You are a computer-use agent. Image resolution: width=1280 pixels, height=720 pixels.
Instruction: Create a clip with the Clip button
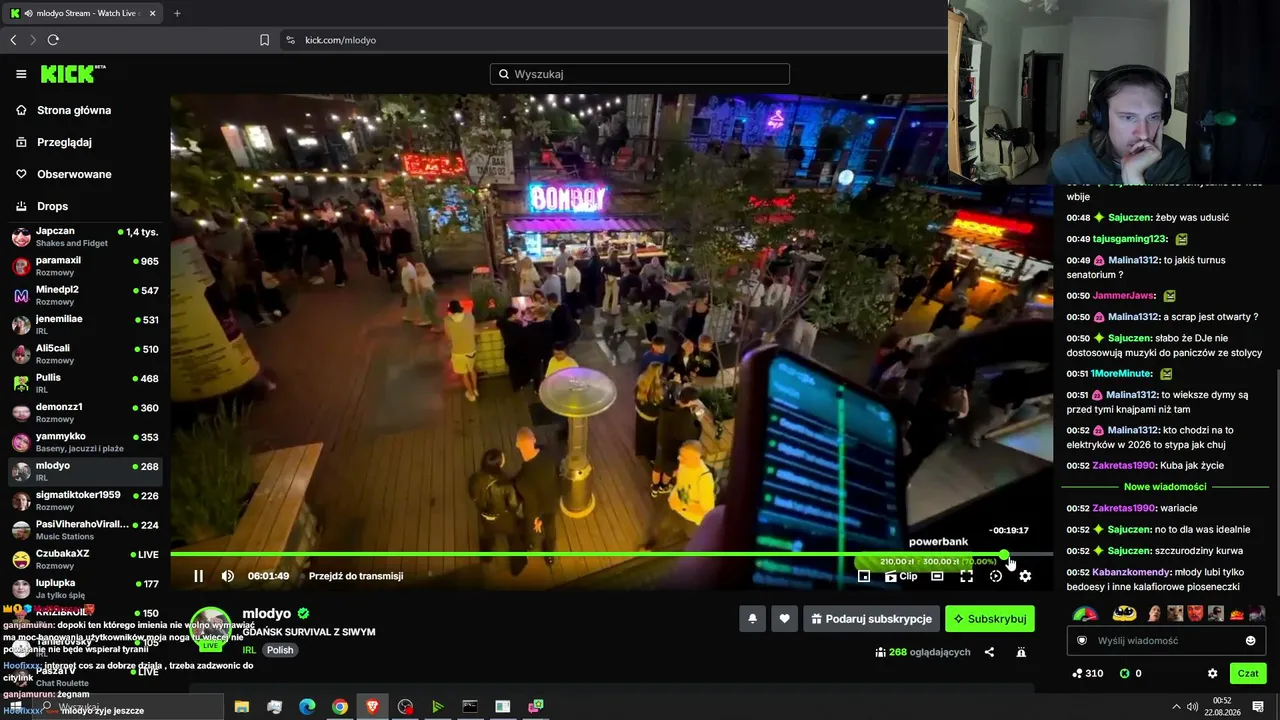(x=901, y=576)
